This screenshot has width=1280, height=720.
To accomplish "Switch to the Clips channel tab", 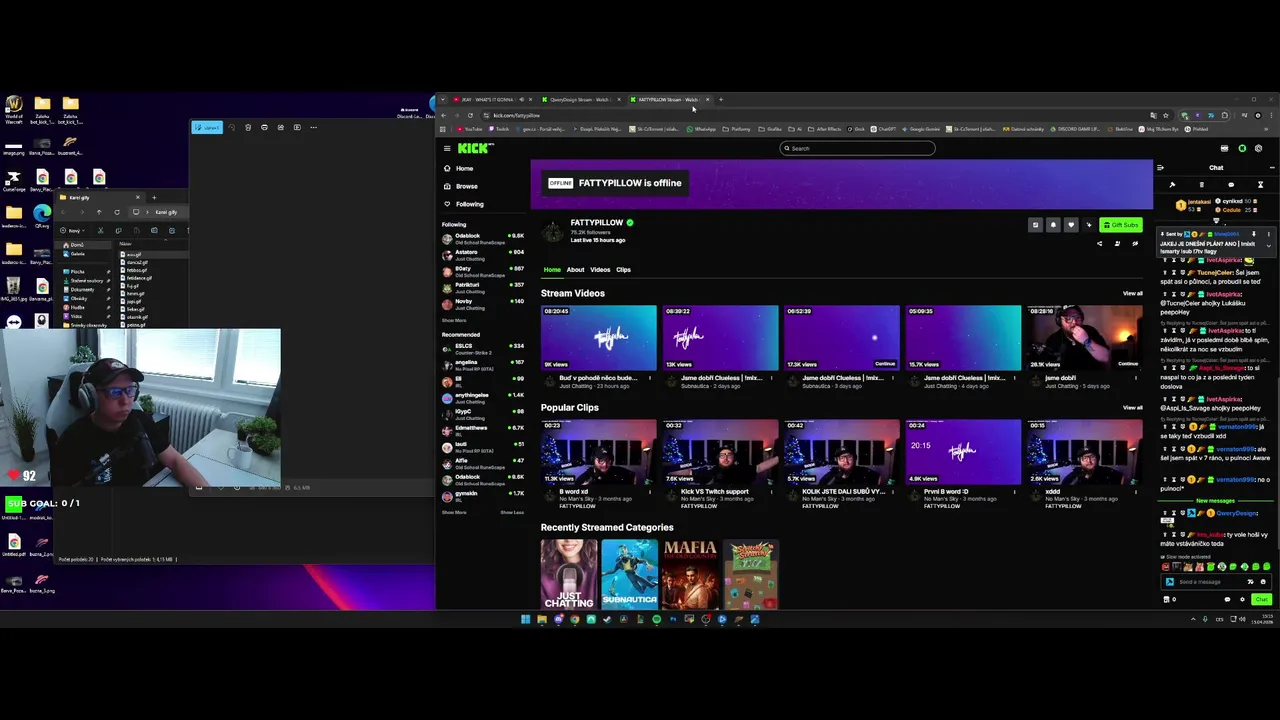I will tap(623, 270).
